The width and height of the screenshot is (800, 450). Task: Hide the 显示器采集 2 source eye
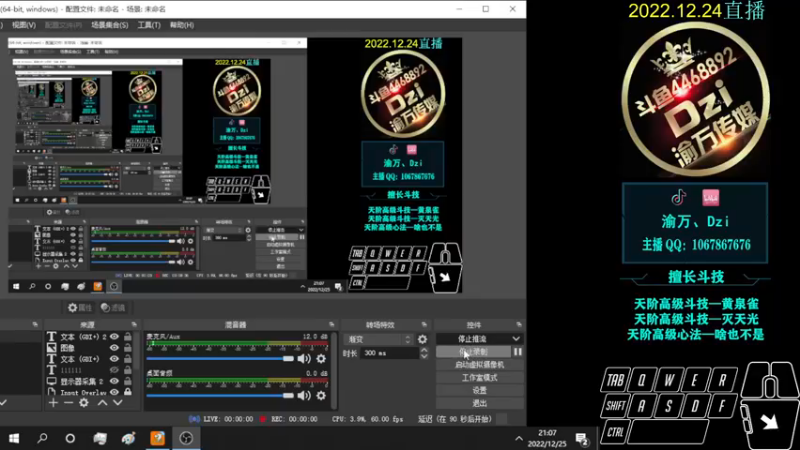114,381
